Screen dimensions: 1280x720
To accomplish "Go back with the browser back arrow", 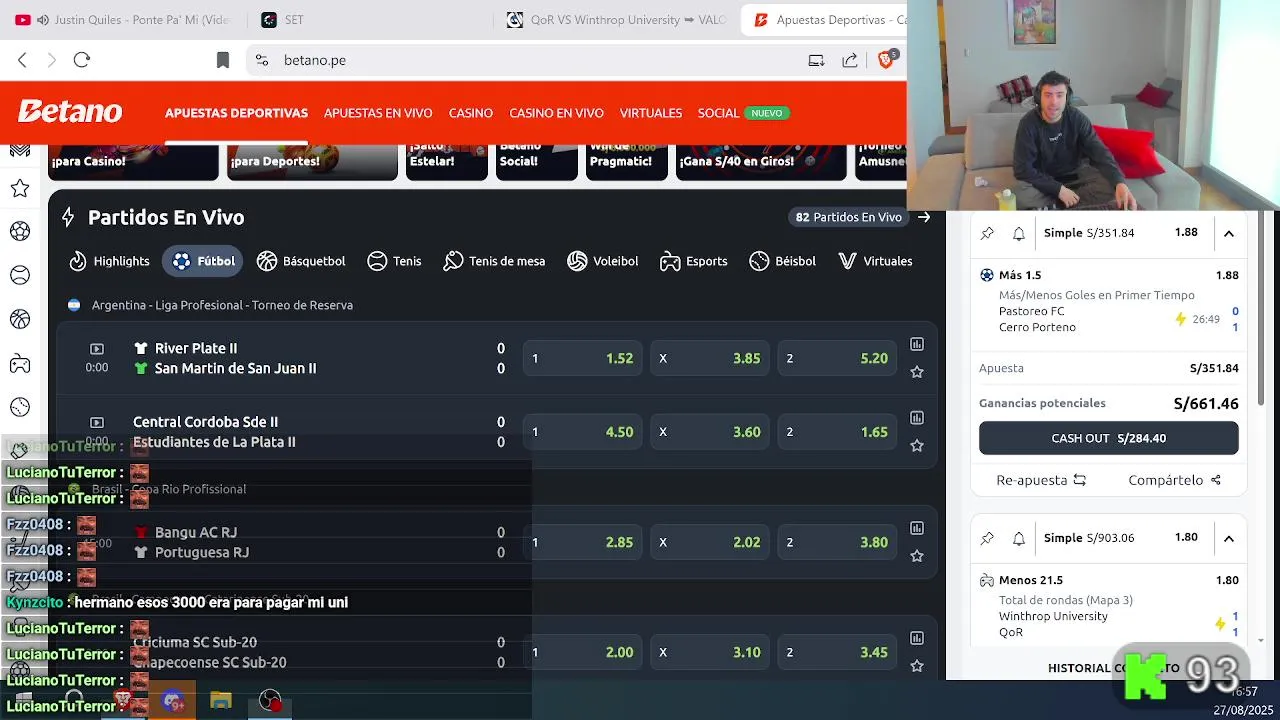I will click(x=22, y=60).
